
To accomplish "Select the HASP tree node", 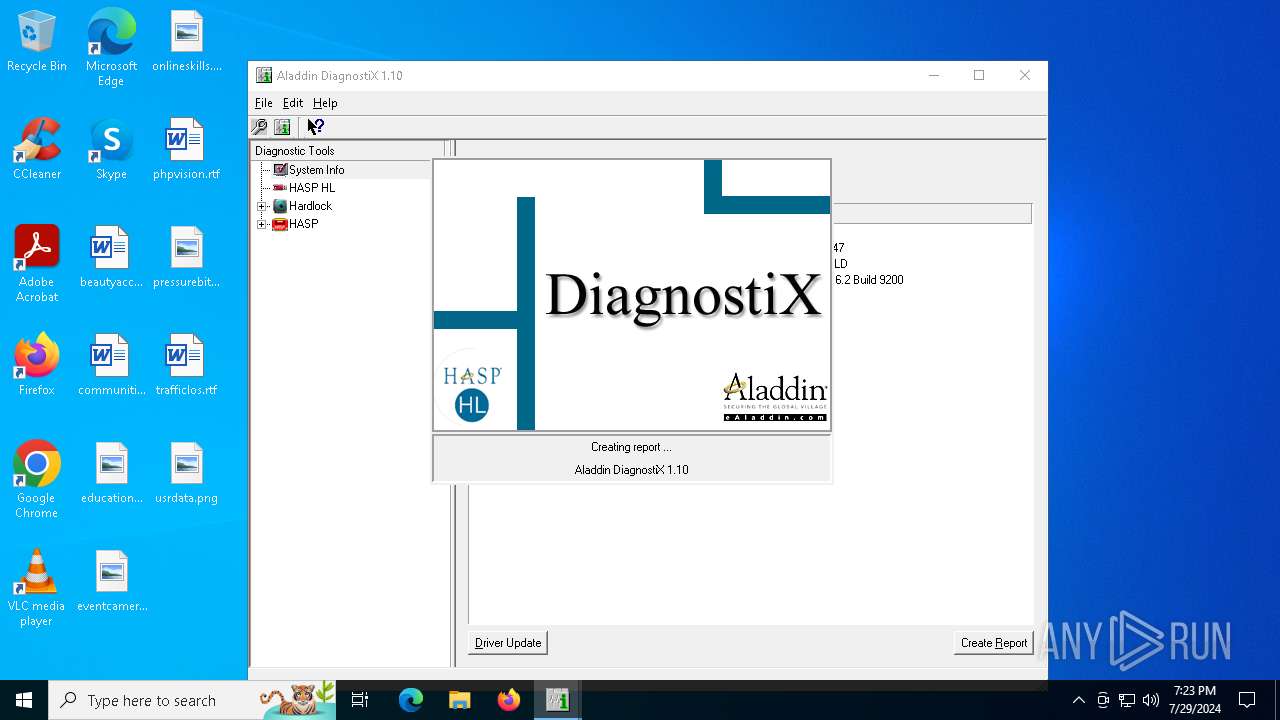I will tap(303, 224).
